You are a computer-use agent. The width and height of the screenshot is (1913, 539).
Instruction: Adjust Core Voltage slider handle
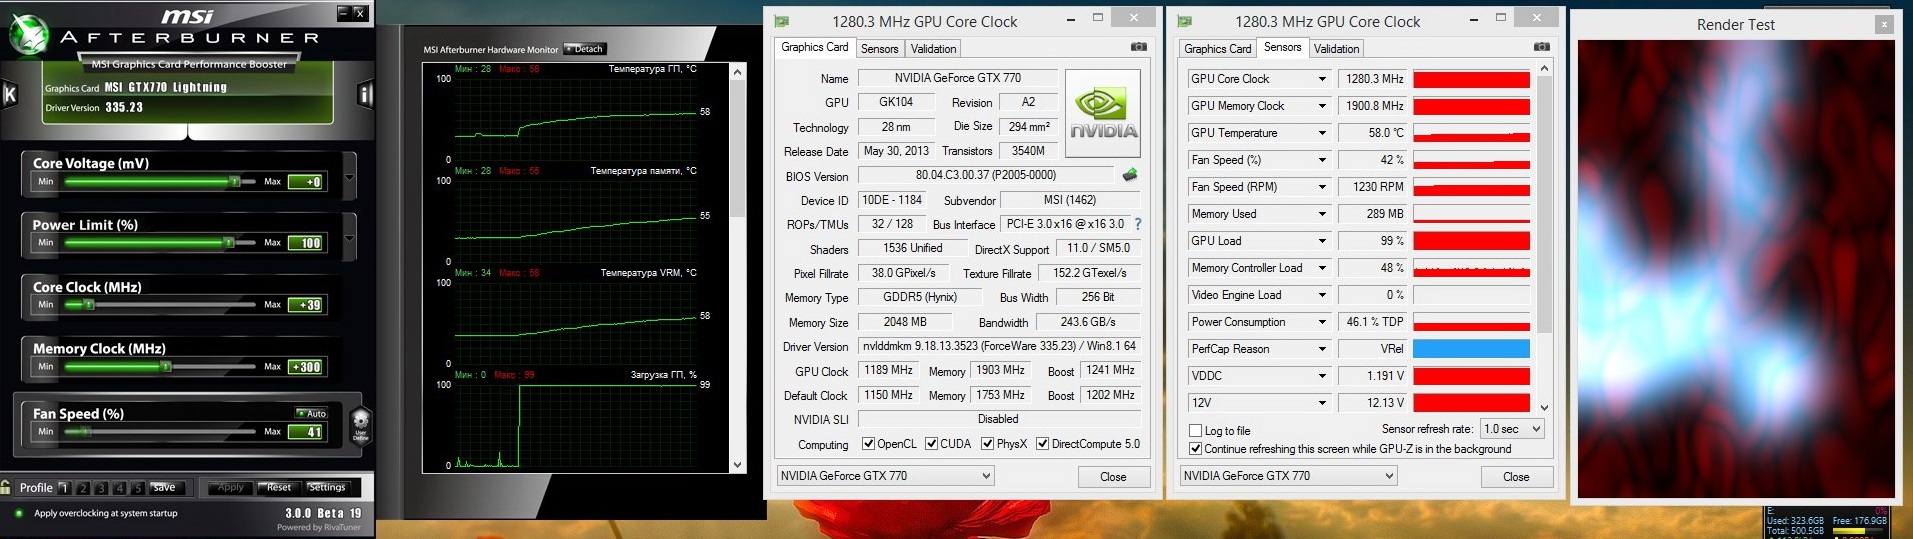(x=235, y=181)
